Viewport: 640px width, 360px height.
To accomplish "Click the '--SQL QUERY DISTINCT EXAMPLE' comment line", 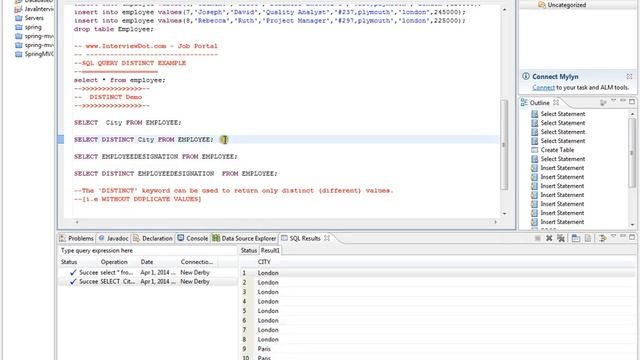I will pos(130,63).
